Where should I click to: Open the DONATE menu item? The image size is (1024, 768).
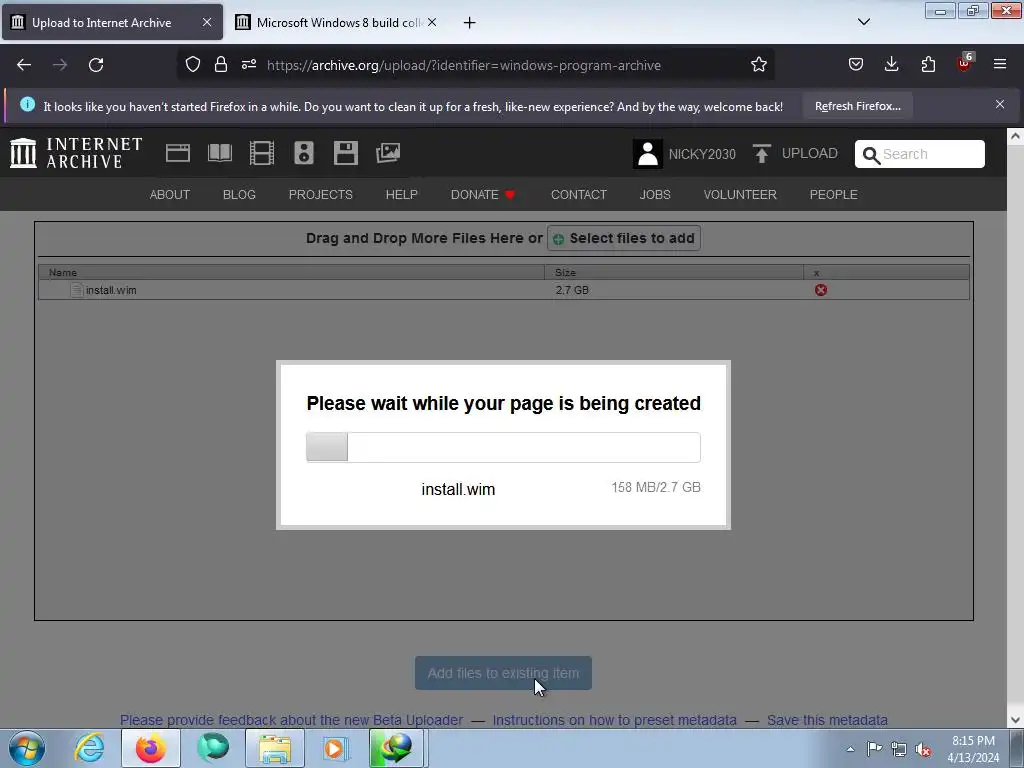pyautogui.click(x=483, y=195)
